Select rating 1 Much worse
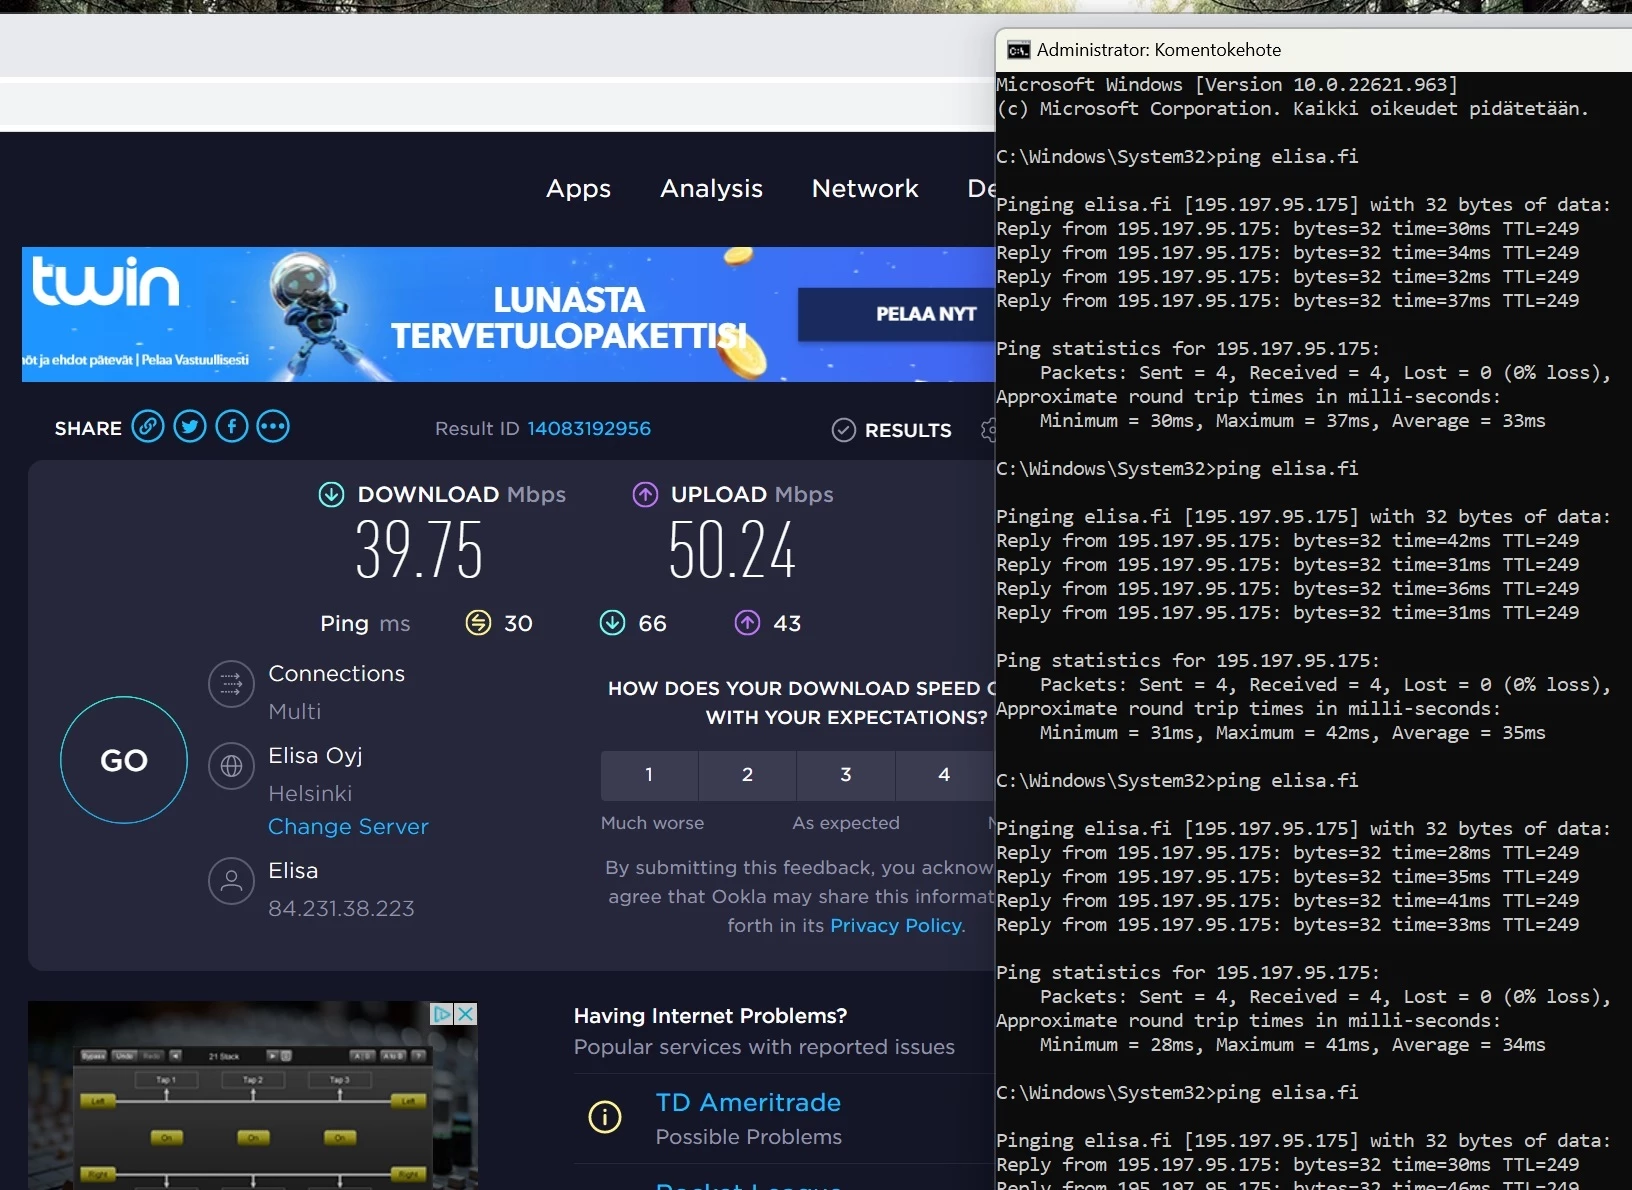This screenshot has height=1190, width=1632. pyautogui.click(x=649, y=775)
